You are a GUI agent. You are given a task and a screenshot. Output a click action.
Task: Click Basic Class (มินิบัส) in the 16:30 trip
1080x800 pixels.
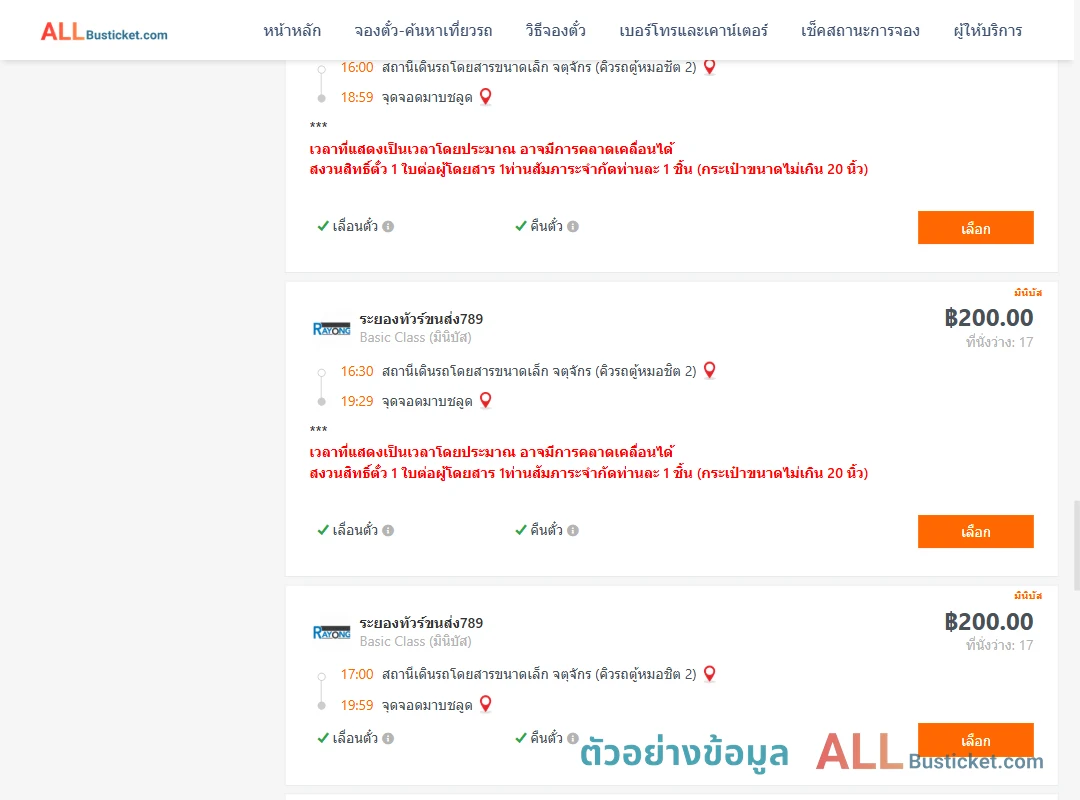[415, 337]
